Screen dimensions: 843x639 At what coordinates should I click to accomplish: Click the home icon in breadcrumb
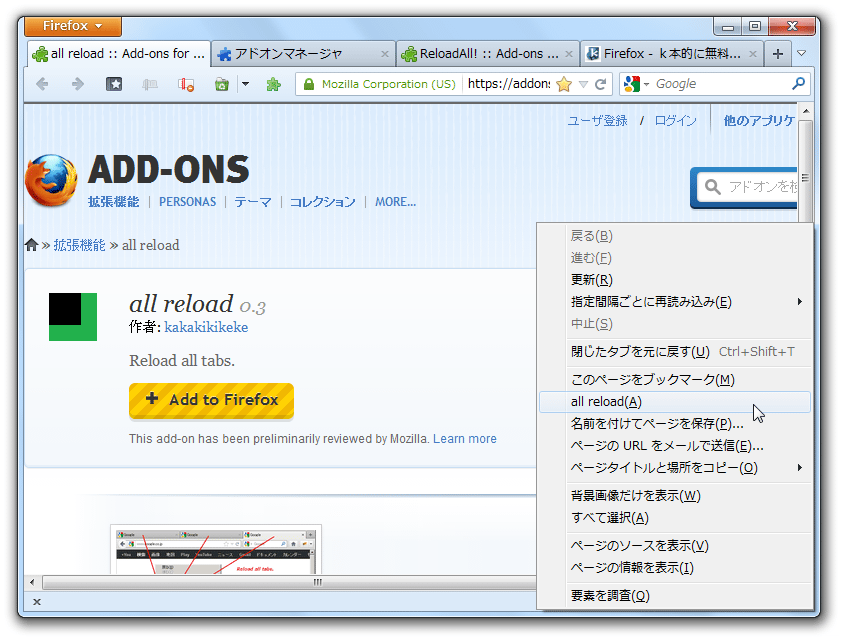[x=32, y=245]
